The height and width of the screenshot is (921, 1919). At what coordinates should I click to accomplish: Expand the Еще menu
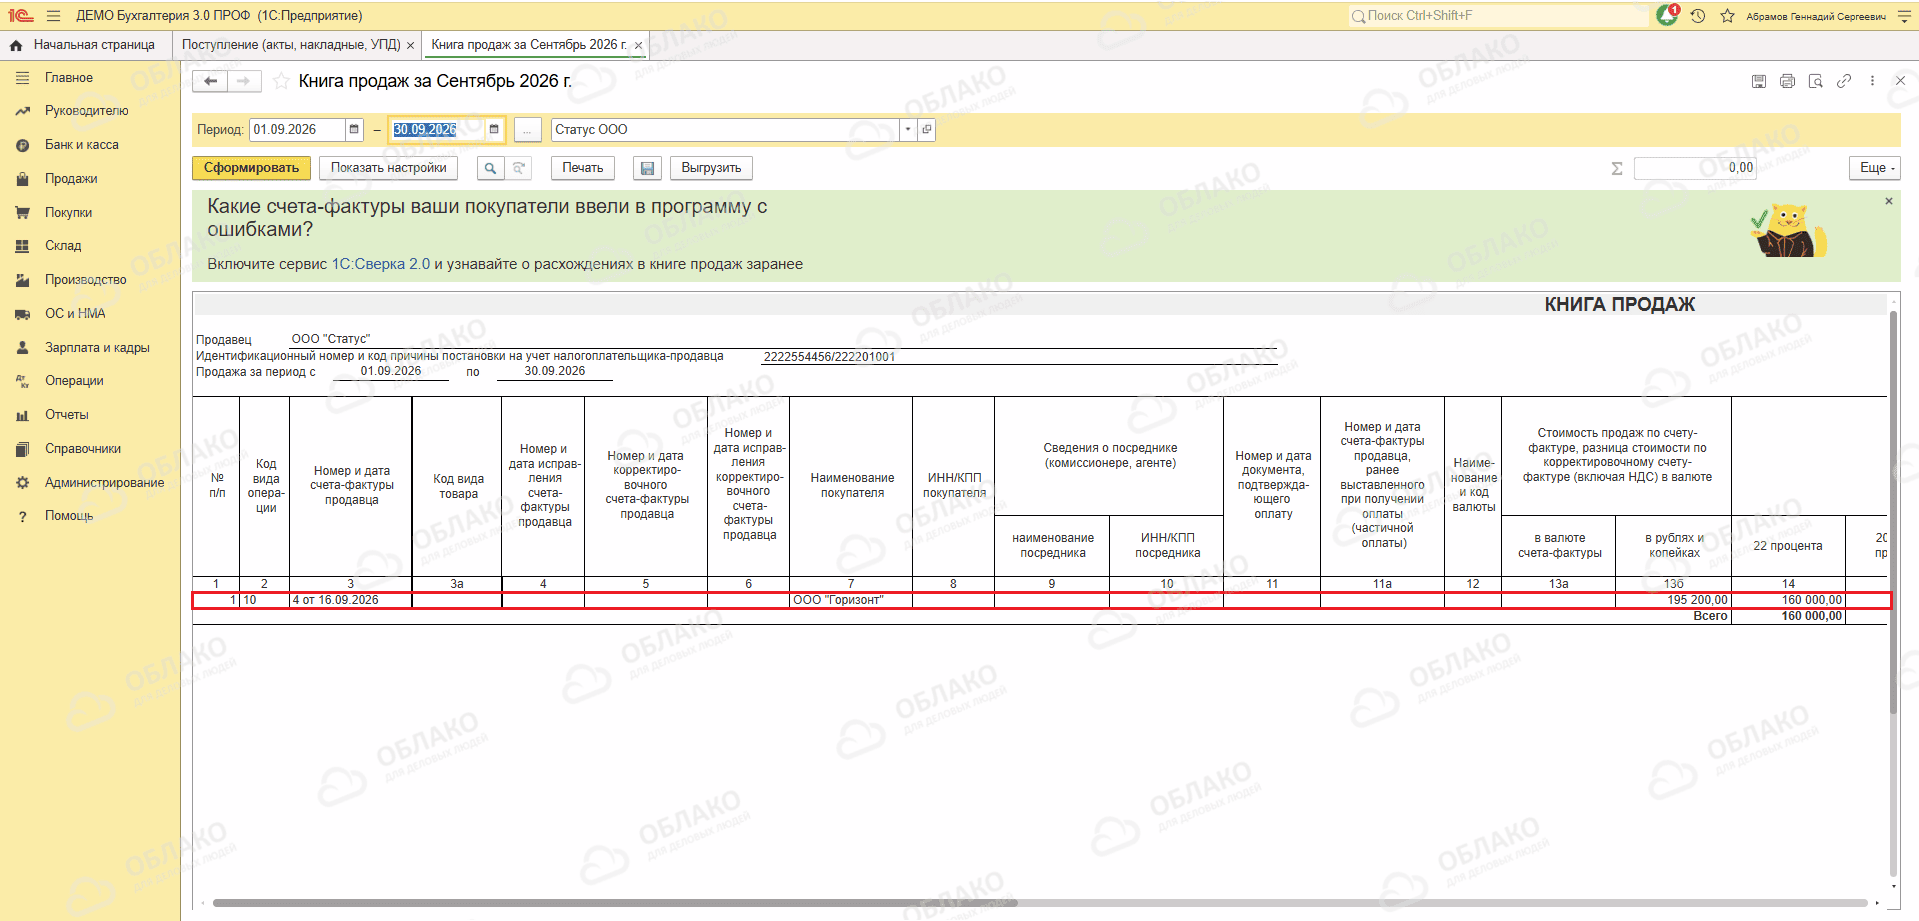tap(1874, 168)
